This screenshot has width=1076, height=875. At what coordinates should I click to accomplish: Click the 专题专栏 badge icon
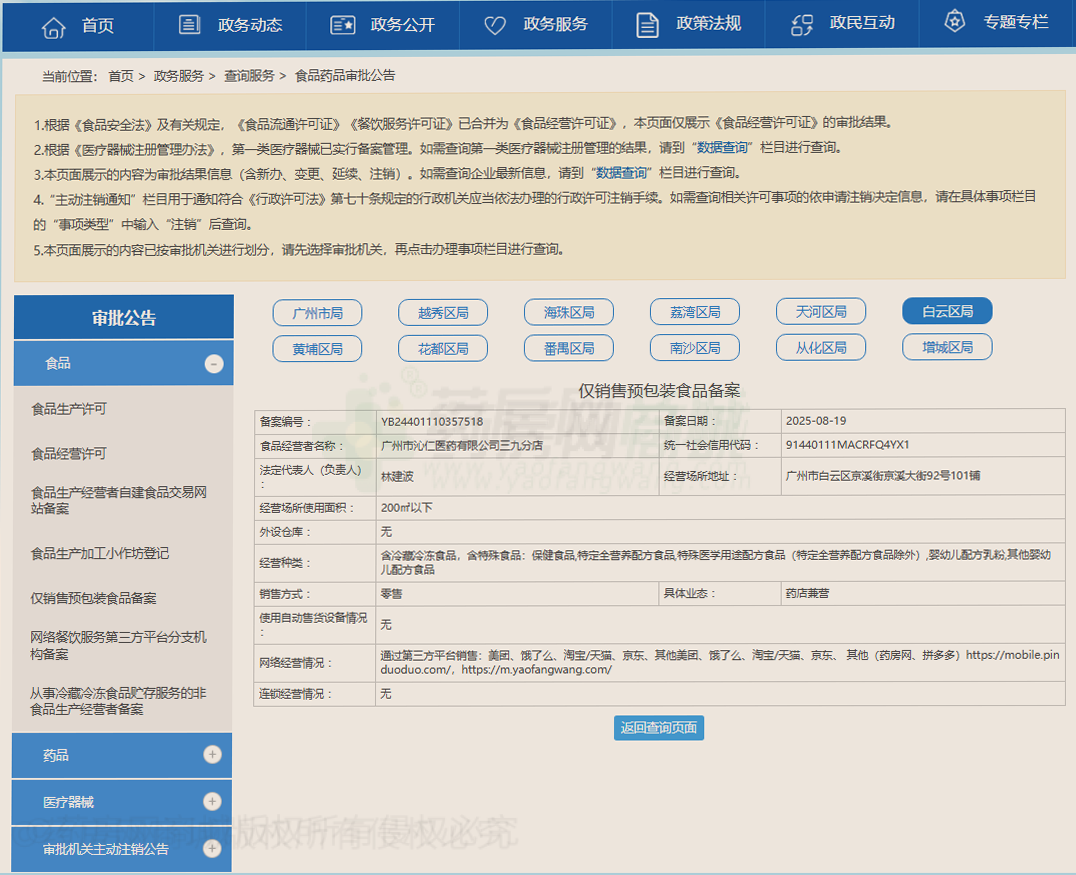pyautogui.click(x=955, y=22)
